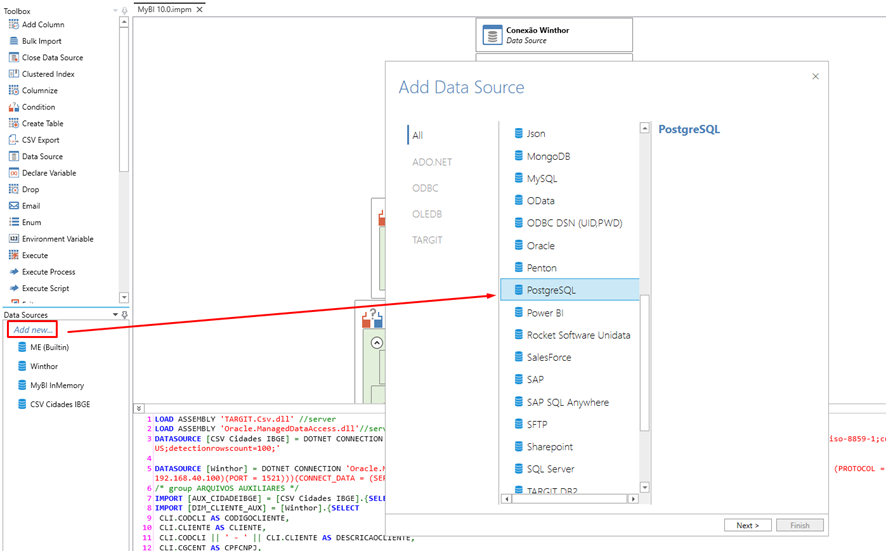Choose the Execute Script tool icon
Viewport: 886px width, 551px height.
click(14, 288)
